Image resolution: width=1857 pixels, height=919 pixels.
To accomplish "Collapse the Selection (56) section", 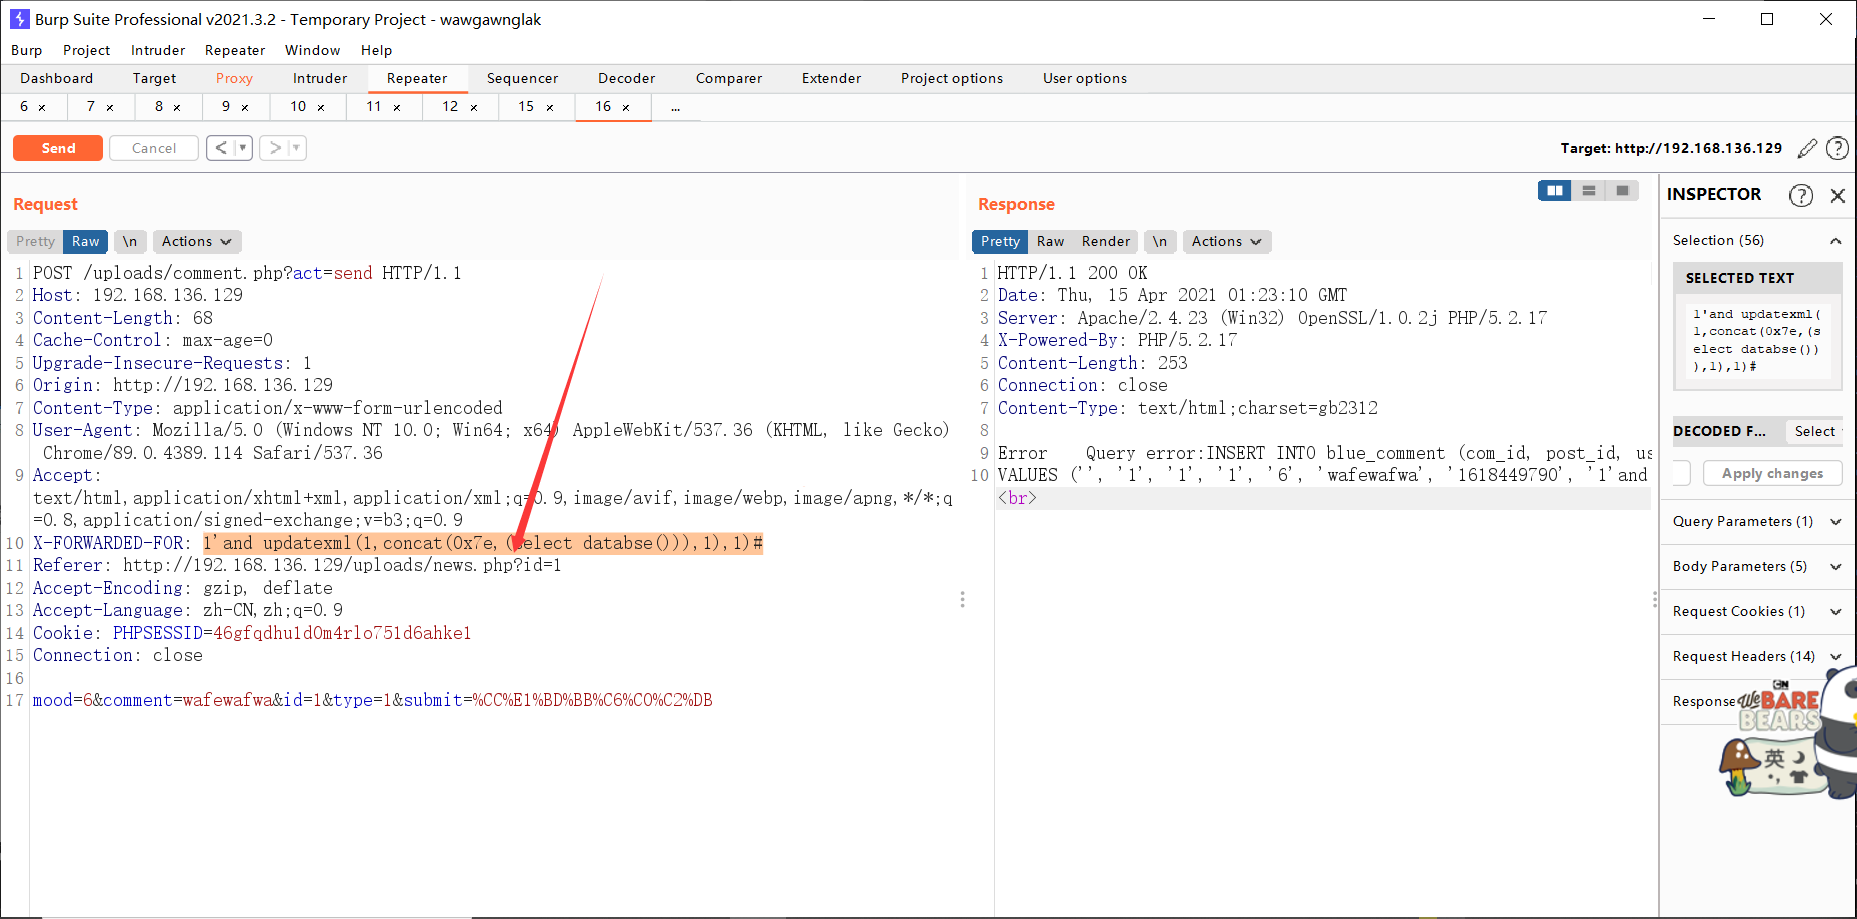I will [x=1836, y=240].
